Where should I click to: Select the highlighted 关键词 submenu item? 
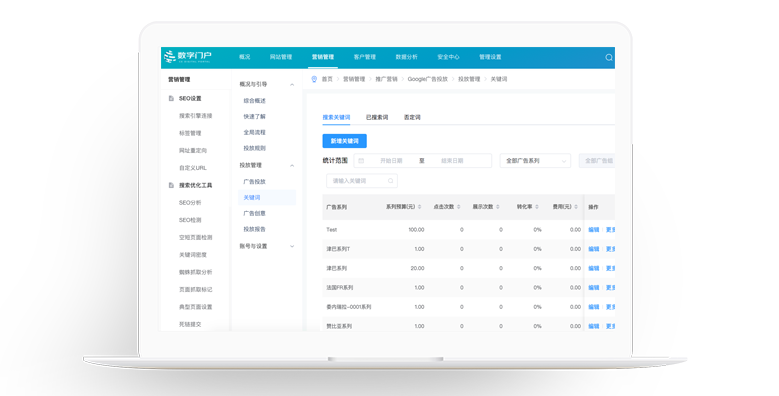[x=267, y=197]
